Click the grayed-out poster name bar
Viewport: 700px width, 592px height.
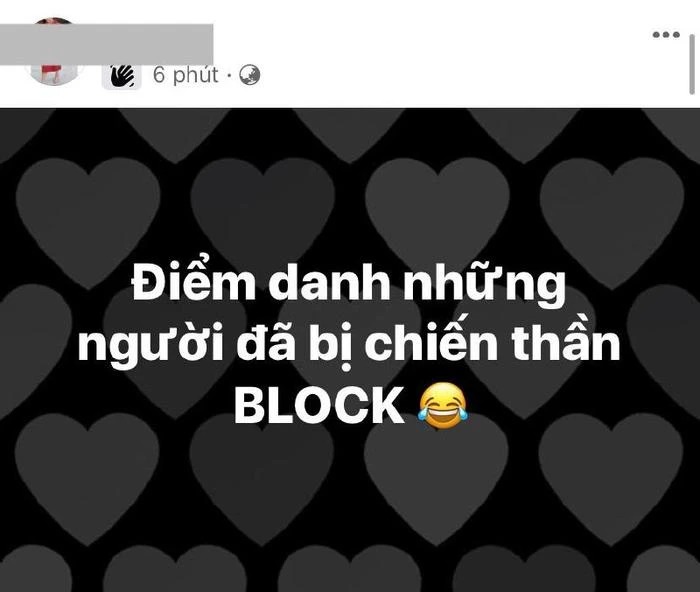tap(106, 44)
